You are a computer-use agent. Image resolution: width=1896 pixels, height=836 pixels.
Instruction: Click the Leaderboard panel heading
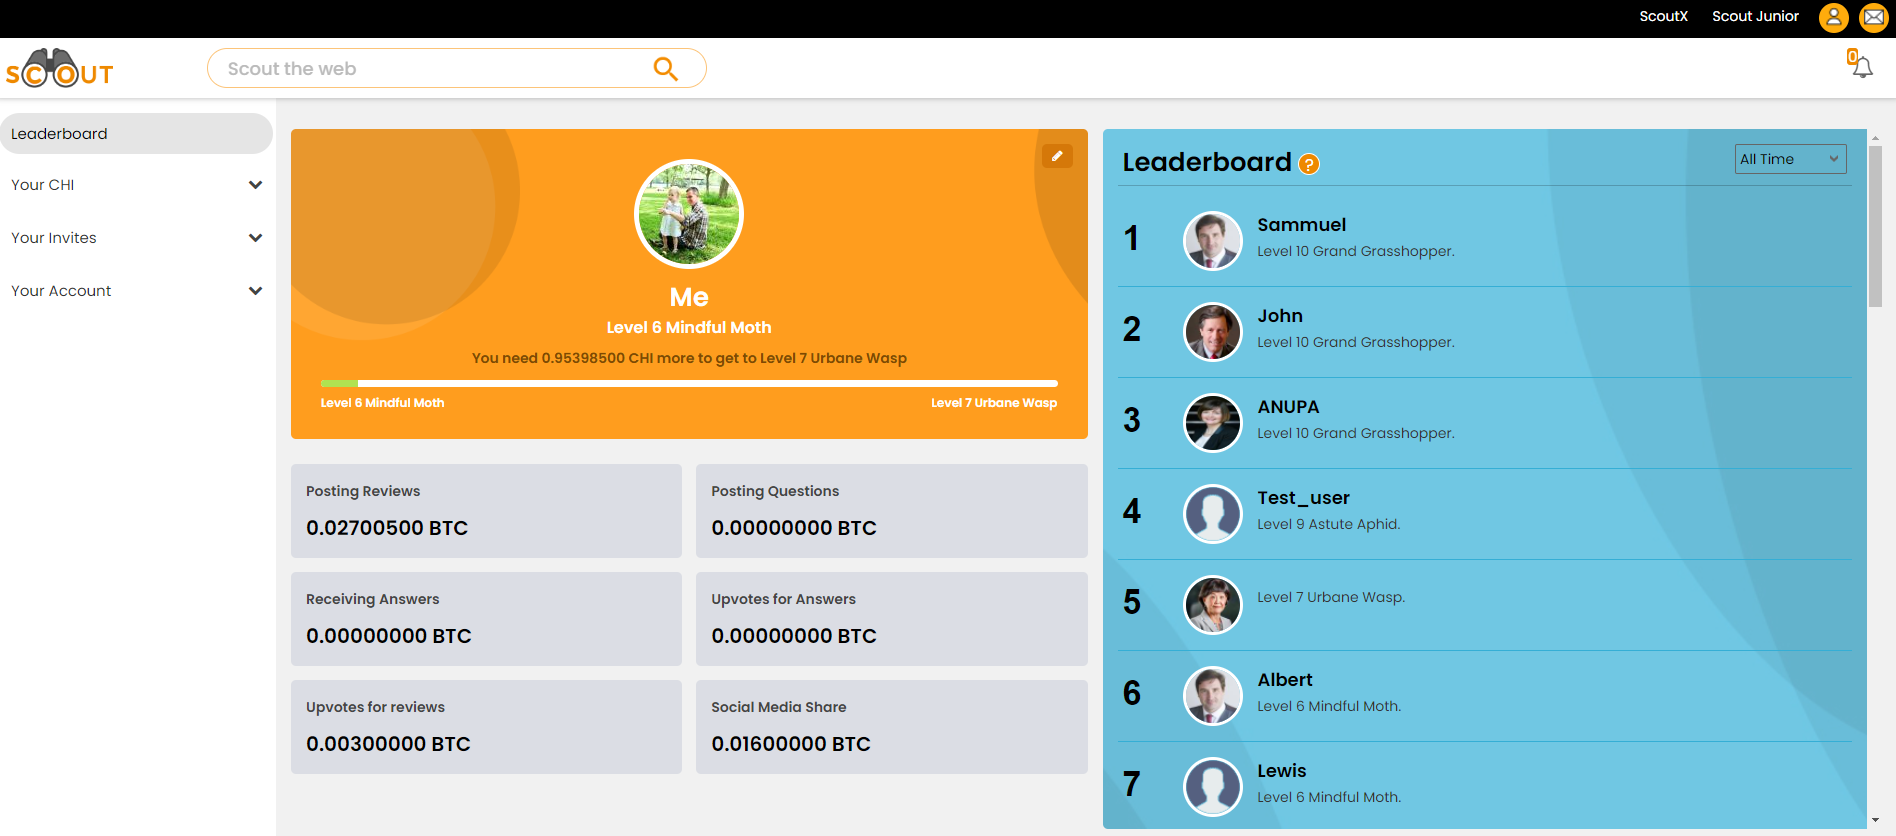1207,162
